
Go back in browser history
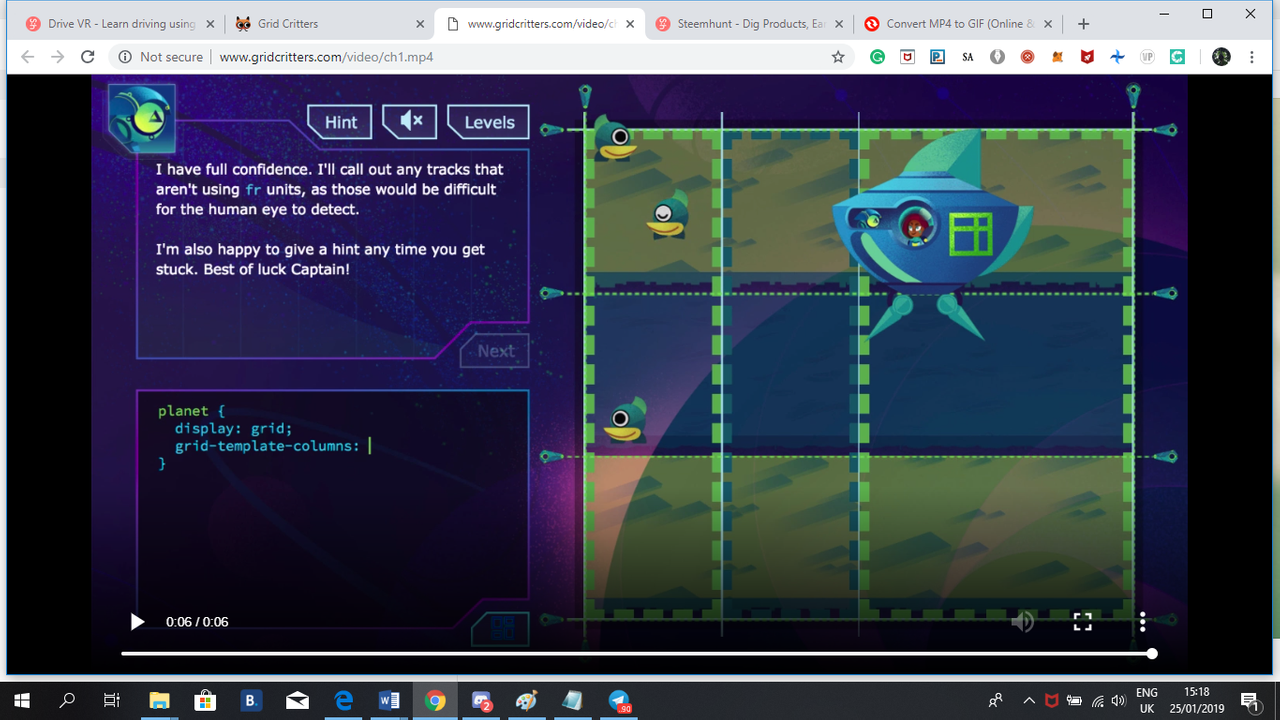[27, 57]
